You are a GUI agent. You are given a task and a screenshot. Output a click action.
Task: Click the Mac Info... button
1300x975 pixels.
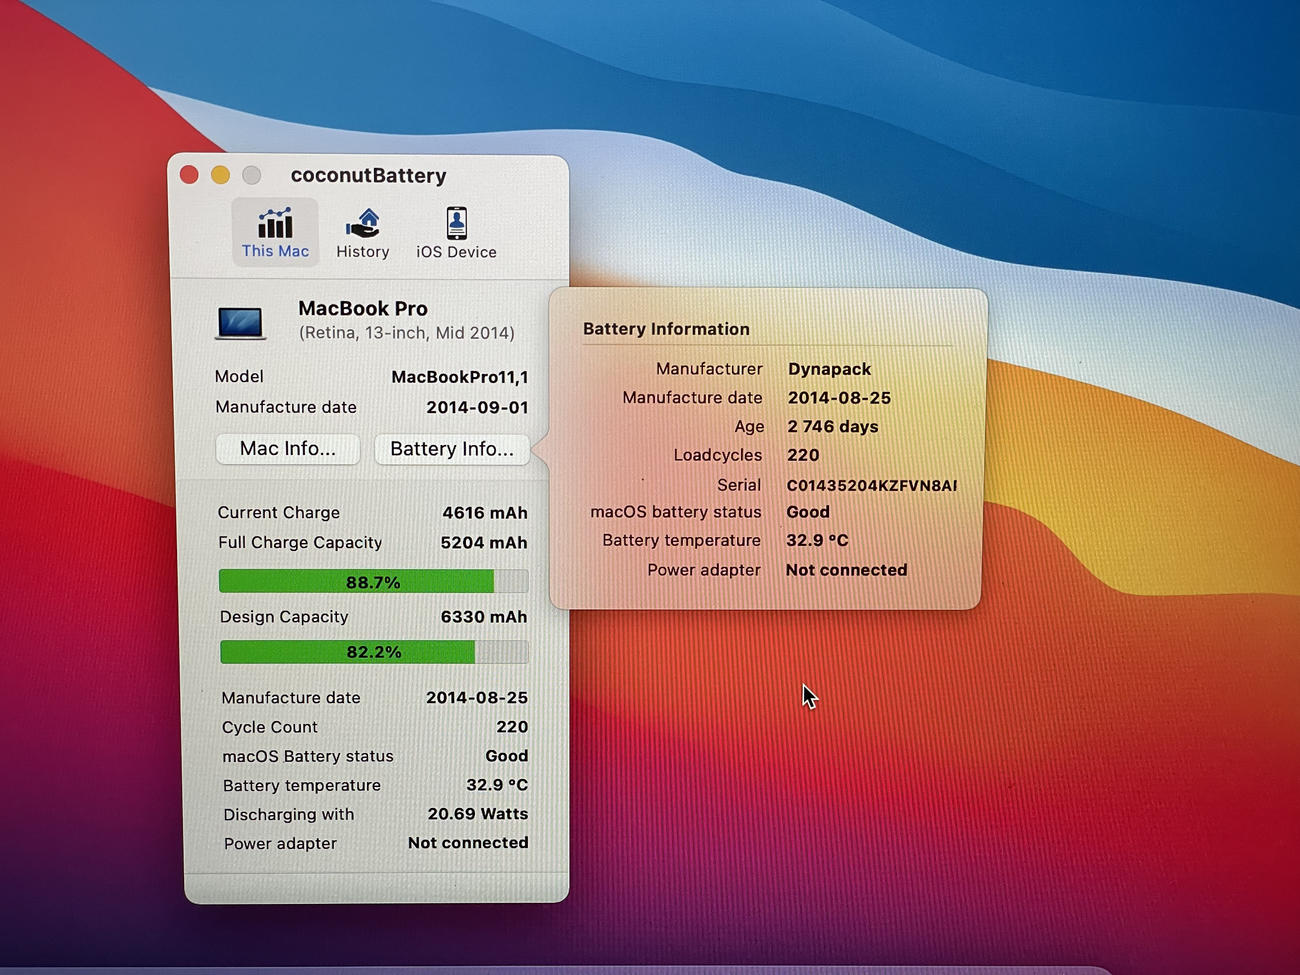(x=288, y=449)
